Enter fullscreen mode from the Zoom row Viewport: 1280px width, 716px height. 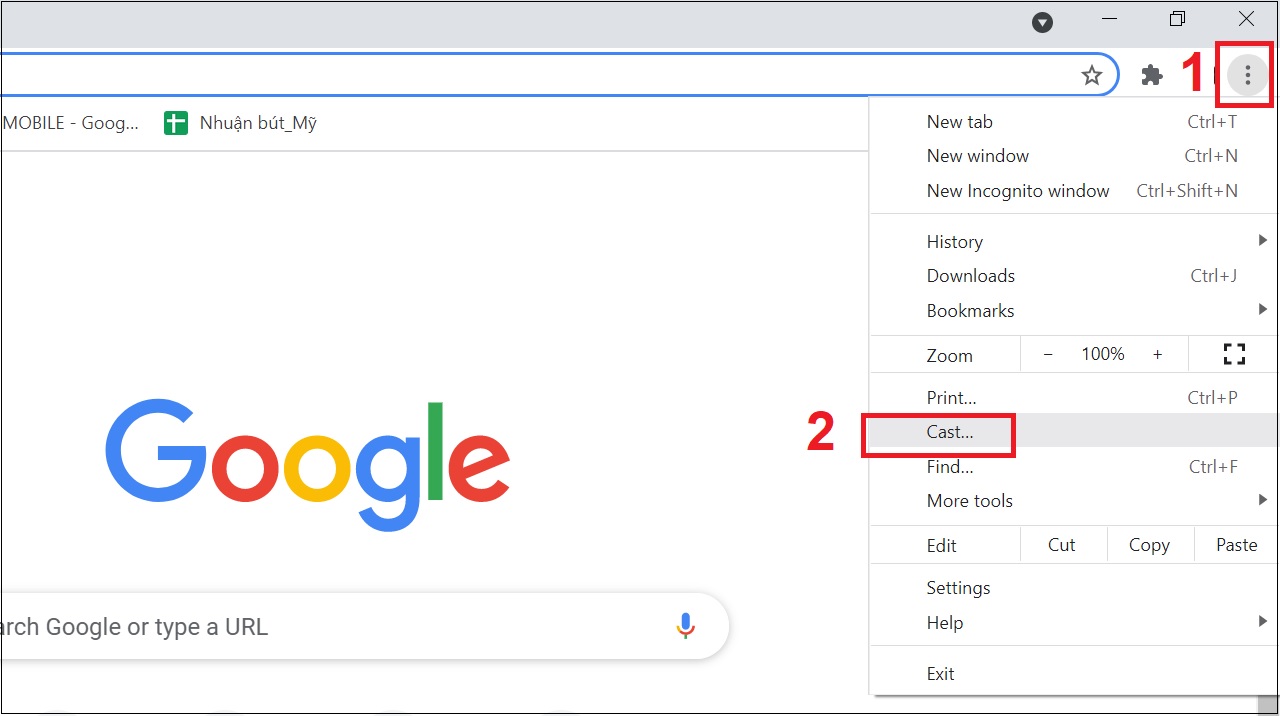coord(1234,354)
